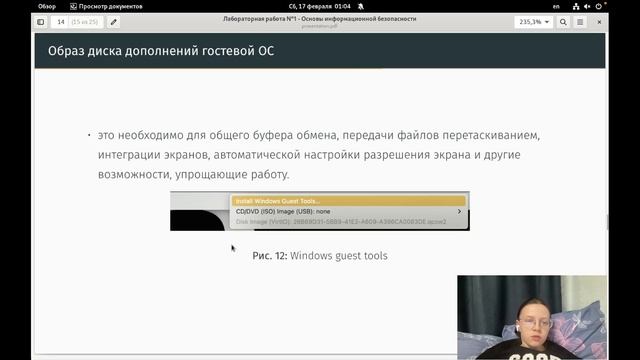This screenshot has height=360, width=640.
Task: Open the annotation pencil tool
Action: (x=113, y=22)
